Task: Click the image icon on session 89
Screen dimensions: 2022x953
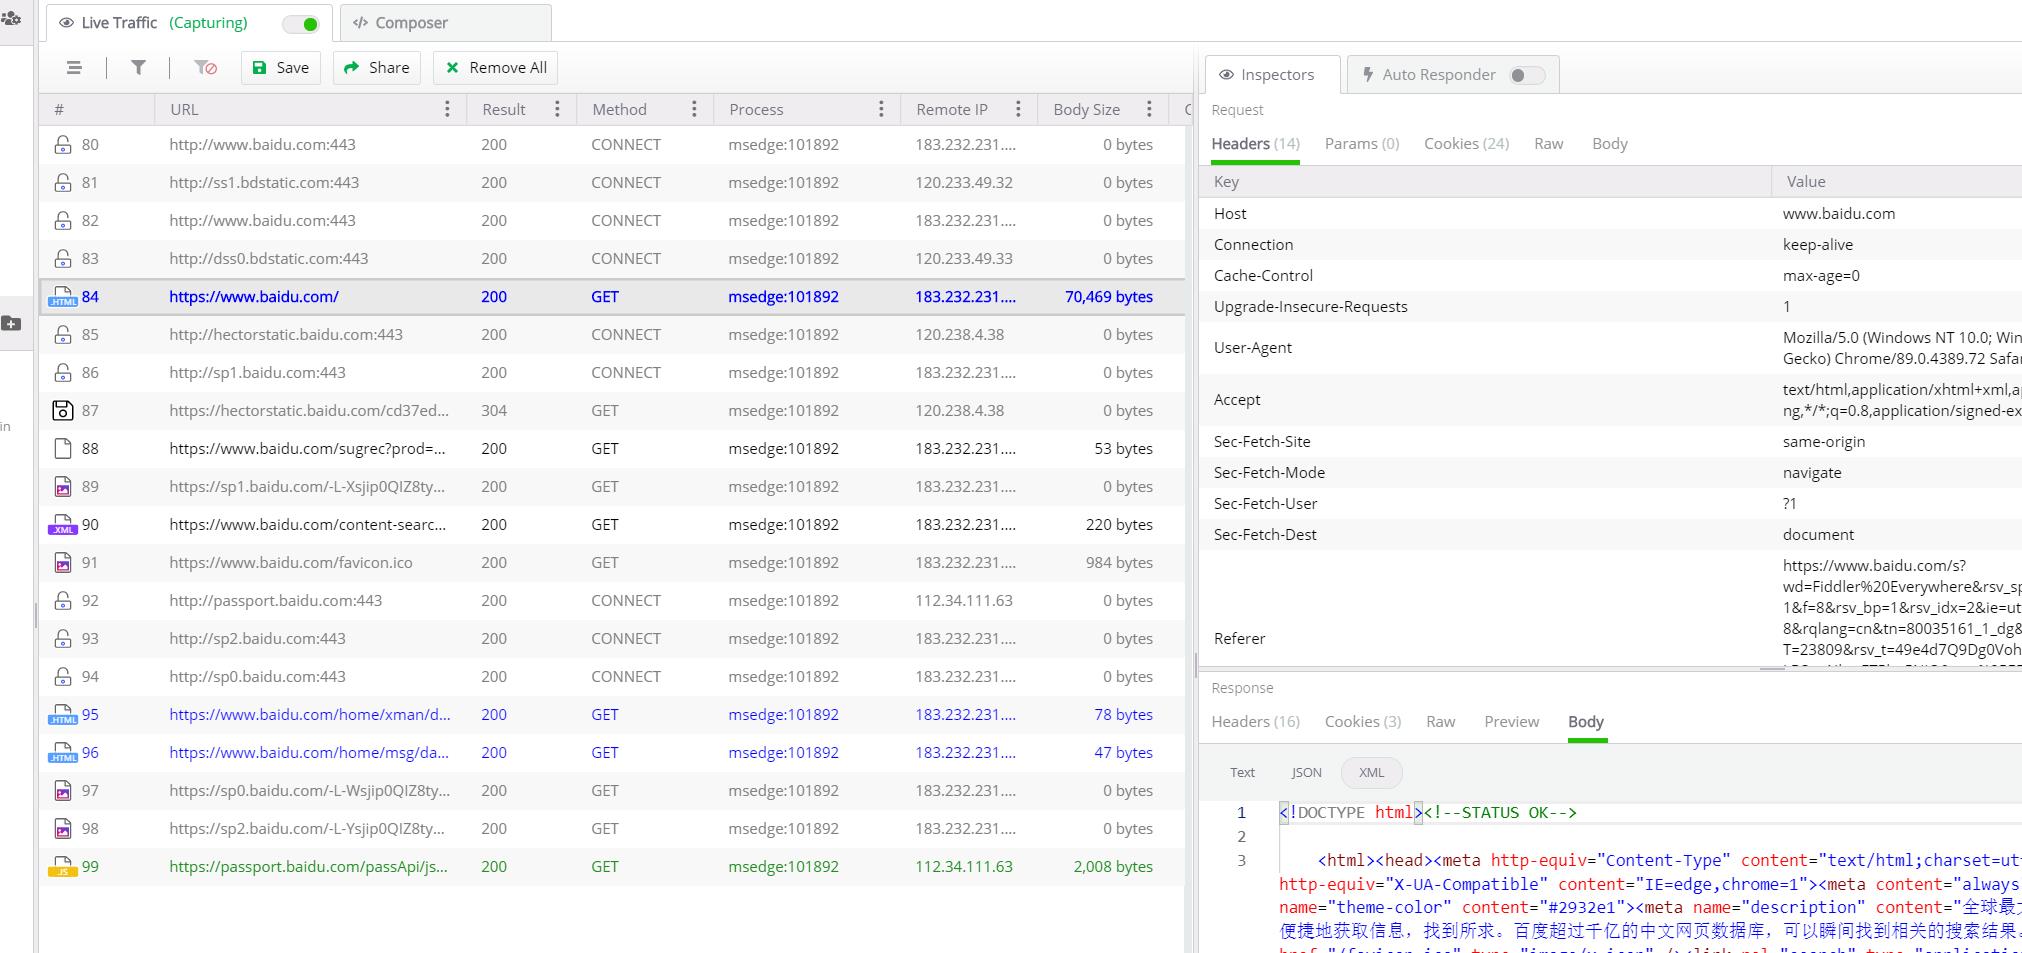Action: click(63, 487)
